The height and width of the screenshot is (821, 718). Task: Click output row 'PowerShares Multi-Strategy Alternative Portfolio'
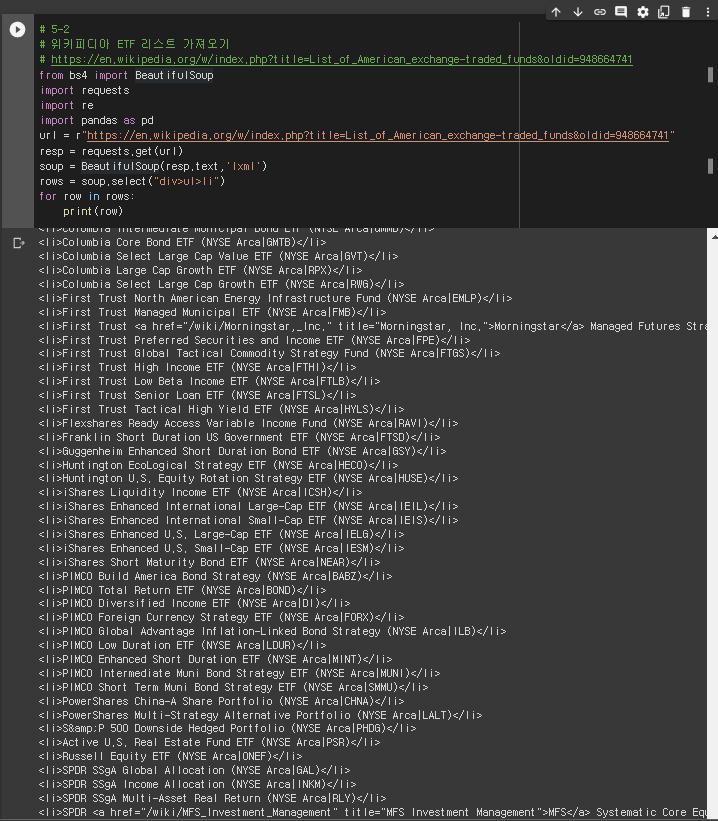click(260, 716)
